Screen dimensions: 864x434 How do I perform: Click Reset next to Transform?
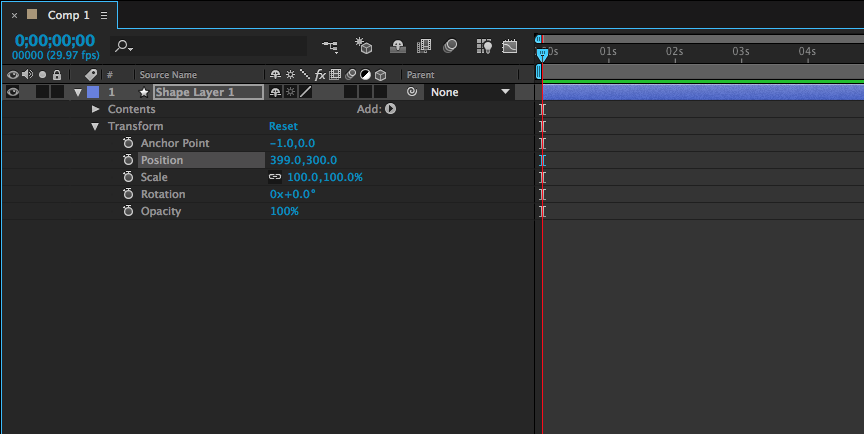click(x=283, y=126)
